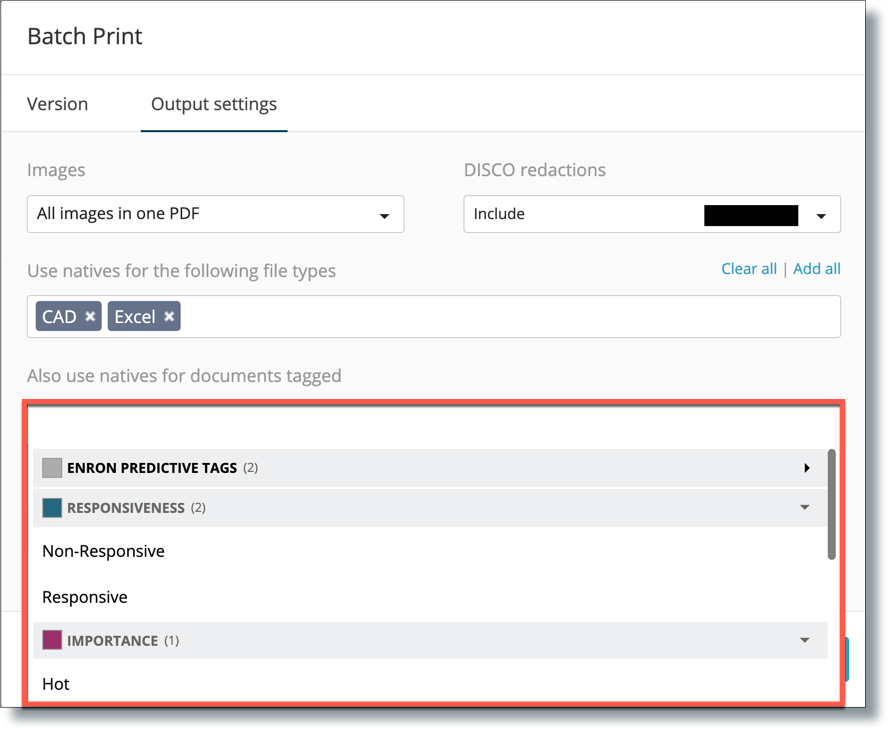Choose the Hot importance tag

56,684
